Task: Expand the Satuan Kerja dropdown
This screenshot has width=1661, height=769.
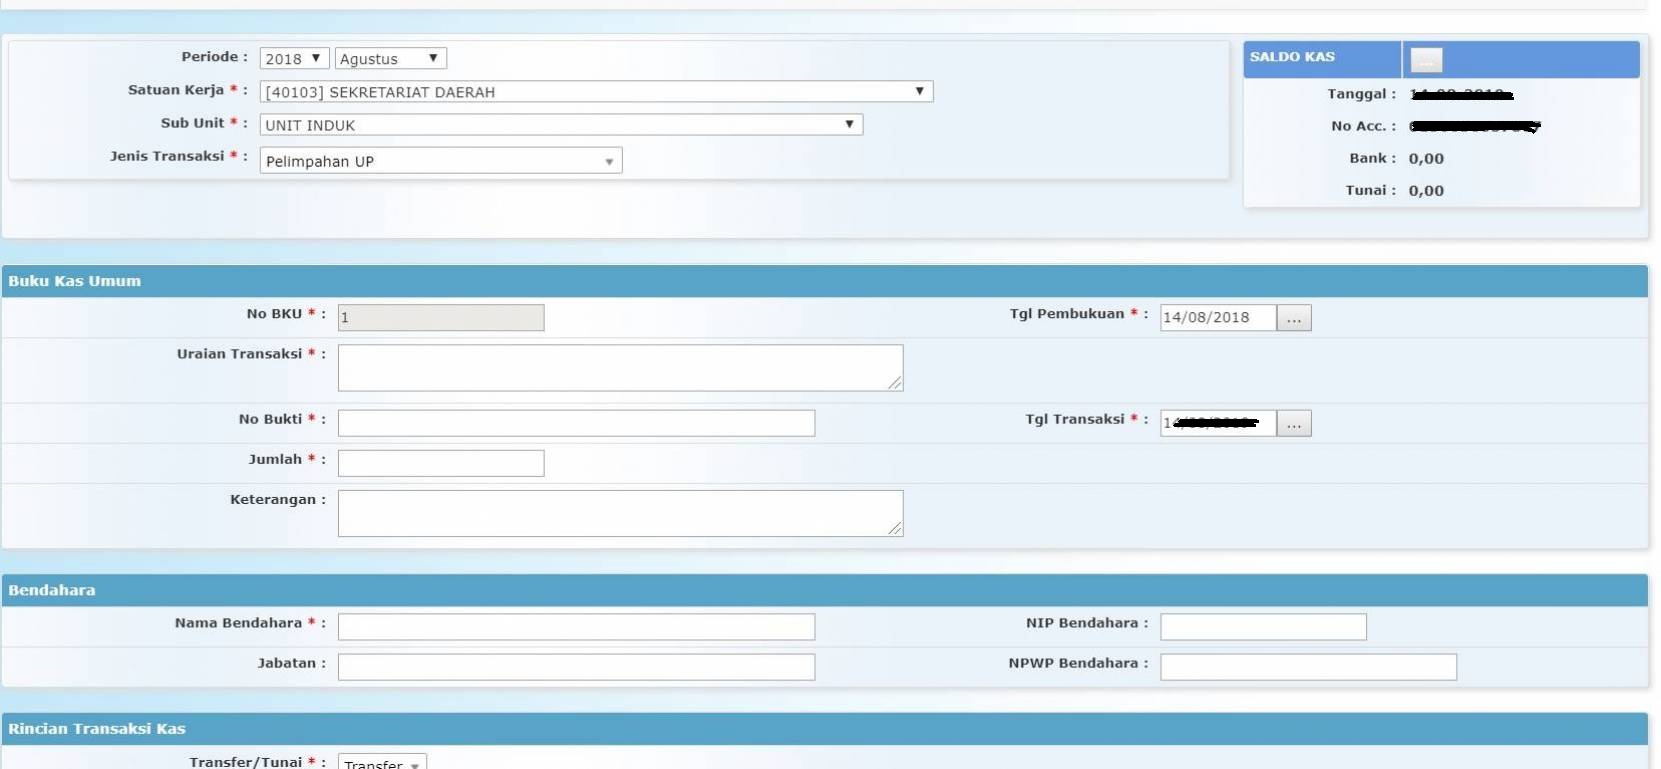Action: tap(596, 92)
